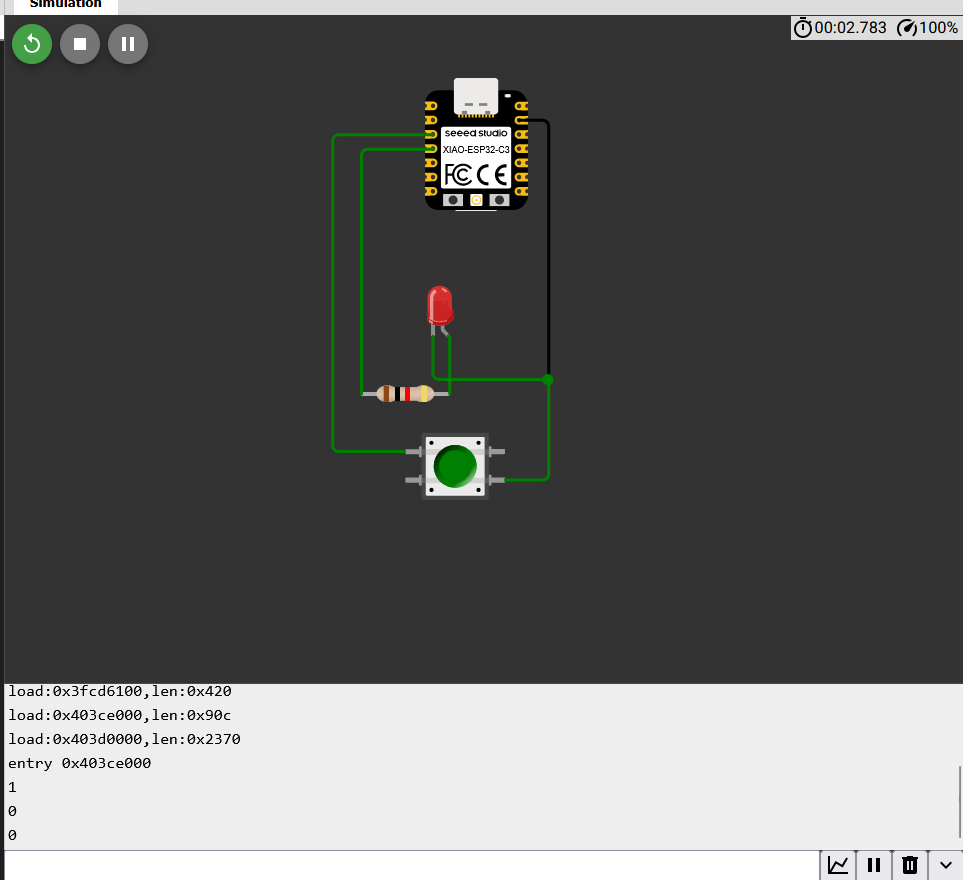963x880 pixels.
Task: Click the 'entry 0x403ce000' serial output line
Action: point(79,763)
